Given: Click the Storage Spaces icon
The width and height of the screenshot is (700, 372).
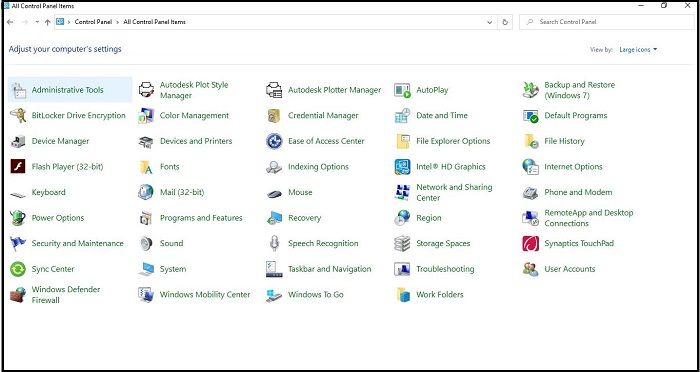Looking at the screenshot, I should pyautogui.click(x=402, y=243).
